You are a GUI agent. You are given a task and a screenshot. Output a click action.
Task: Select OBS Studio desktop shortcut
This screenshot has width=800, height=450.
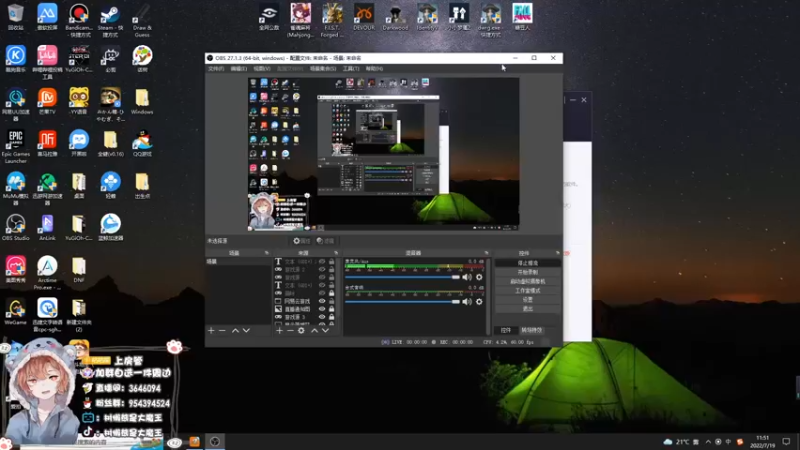pos(16,228)
